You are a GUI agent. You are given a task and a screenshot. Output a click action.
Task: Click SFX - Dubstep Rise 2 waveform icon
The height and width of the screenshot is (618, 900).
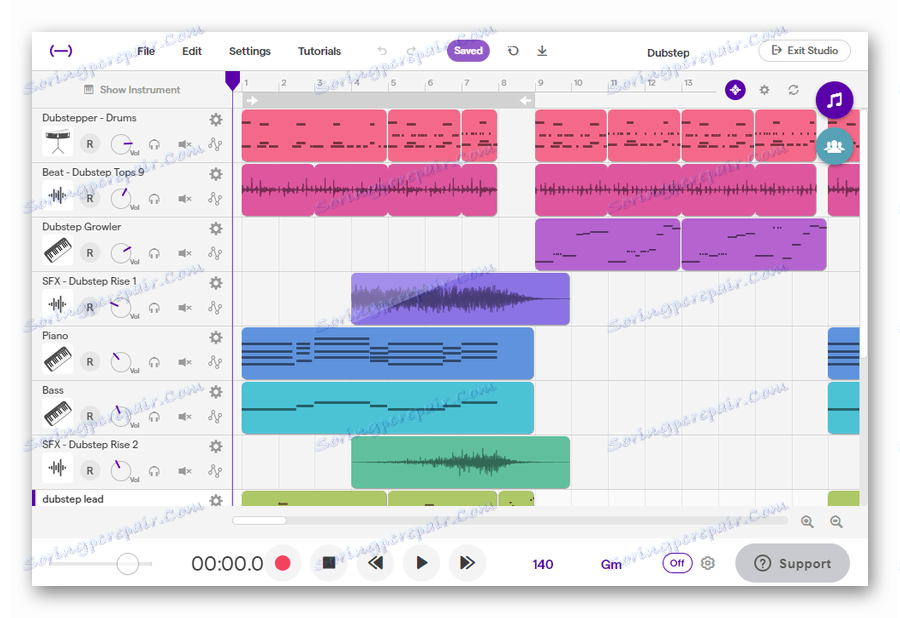tap(57, 468)
